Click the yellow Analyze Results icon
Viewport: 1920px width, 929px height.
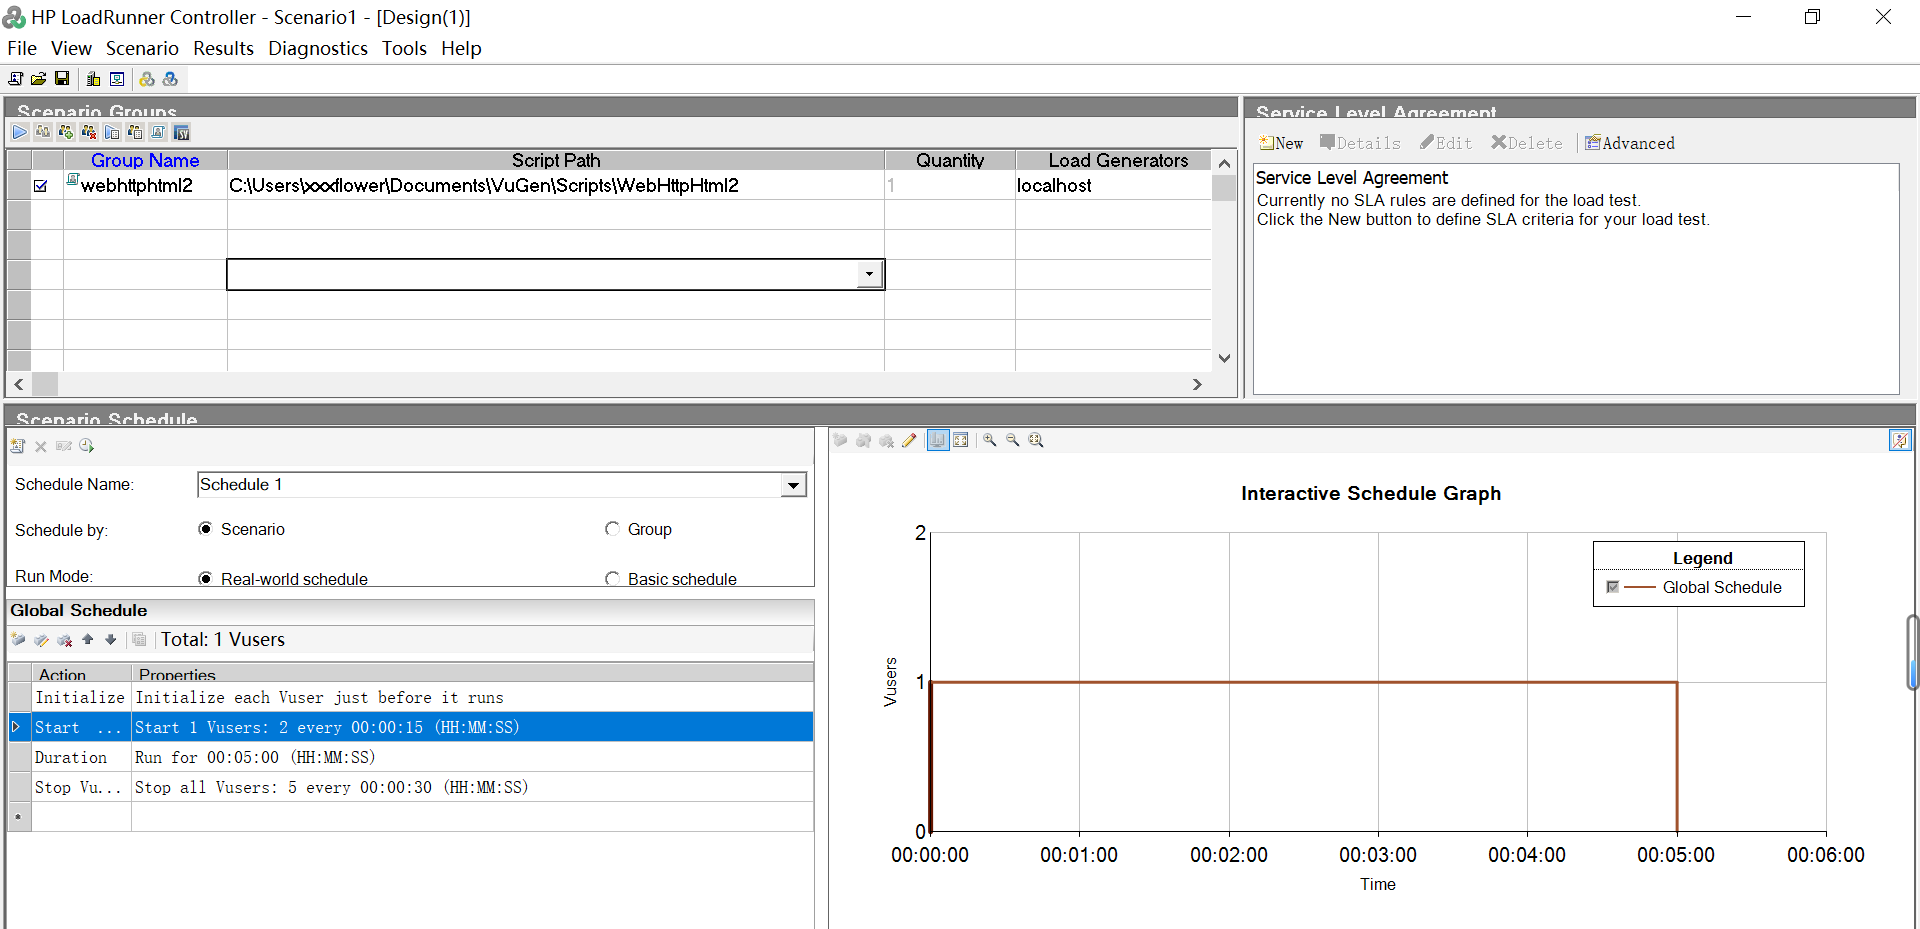pyautogui.click(x=148, y=79)
